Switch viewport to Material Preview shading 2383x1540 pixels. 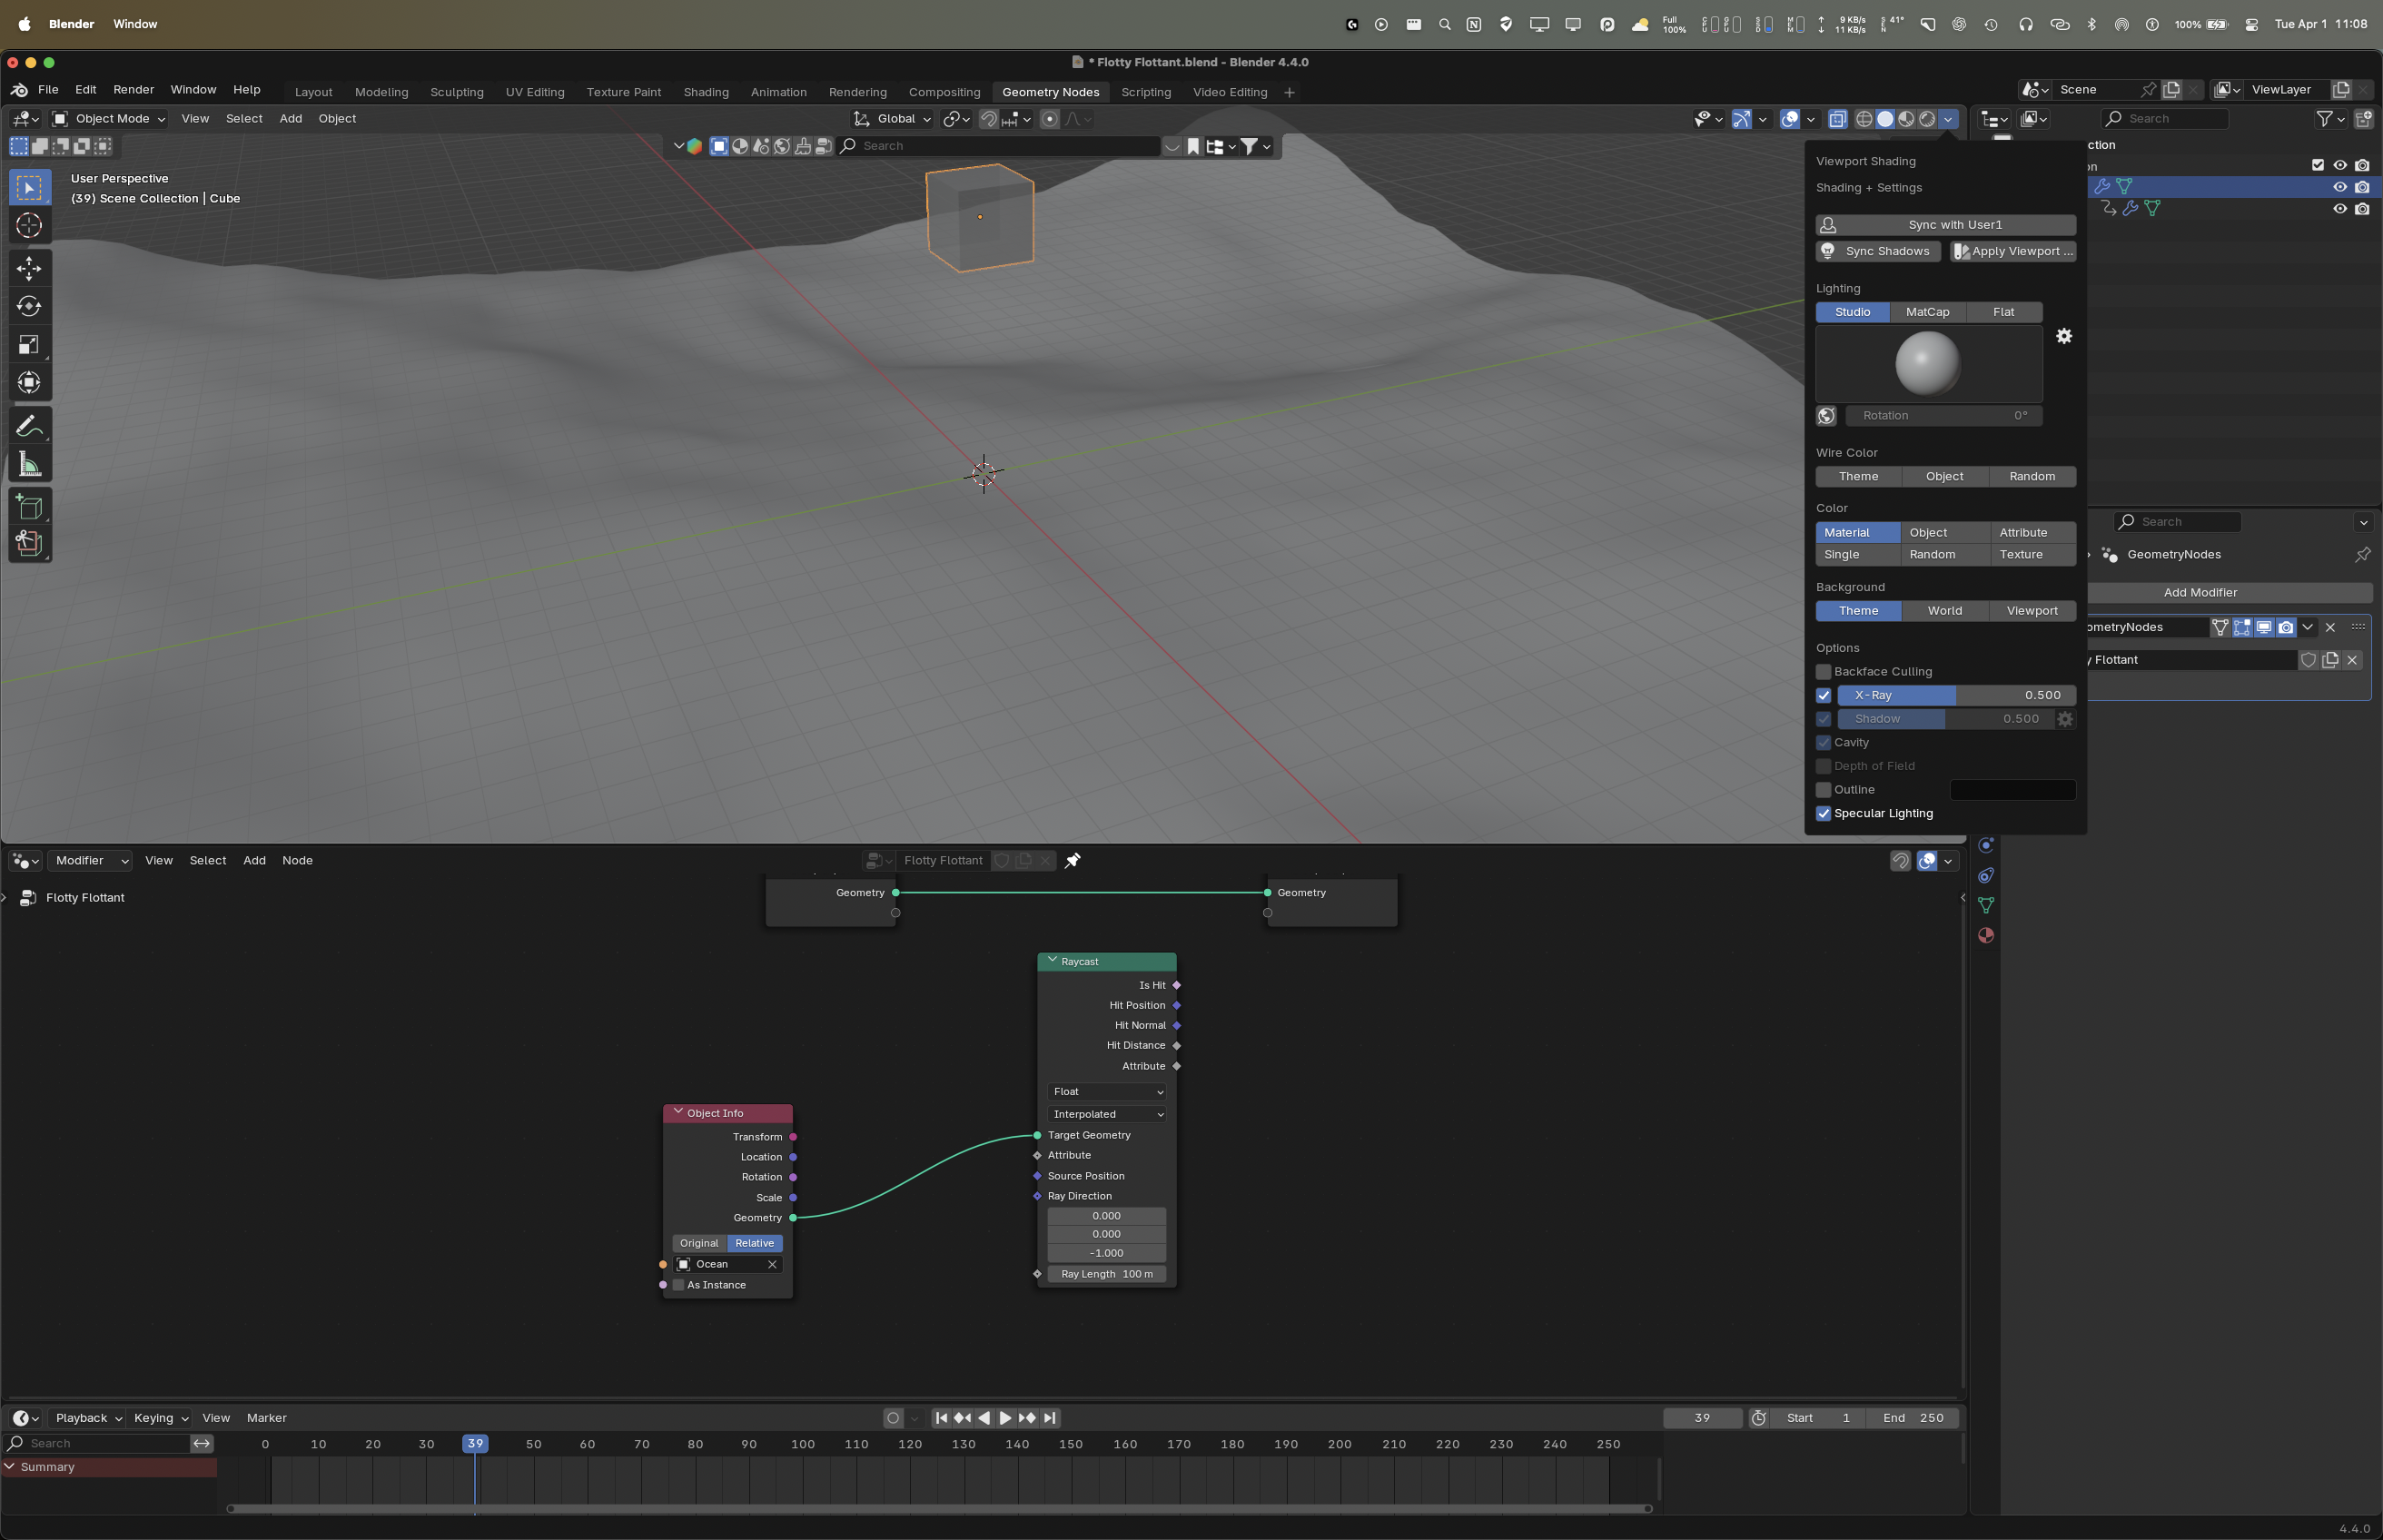pyautogui.click(x=1906, y=119)
